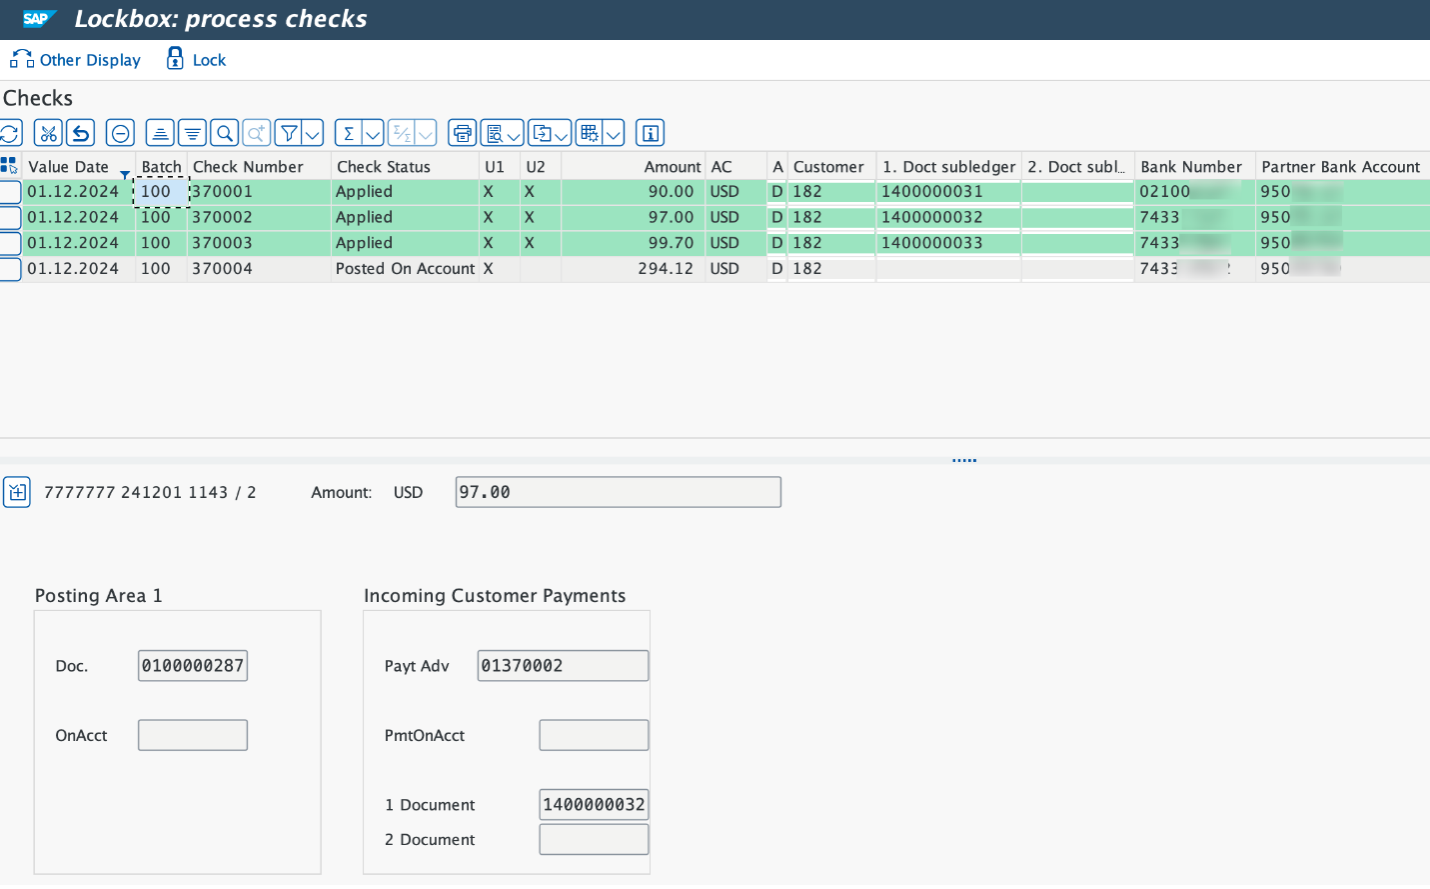Click the Sort descending icon
This screenshot has width=1430, height=889.
pos(193,133)
